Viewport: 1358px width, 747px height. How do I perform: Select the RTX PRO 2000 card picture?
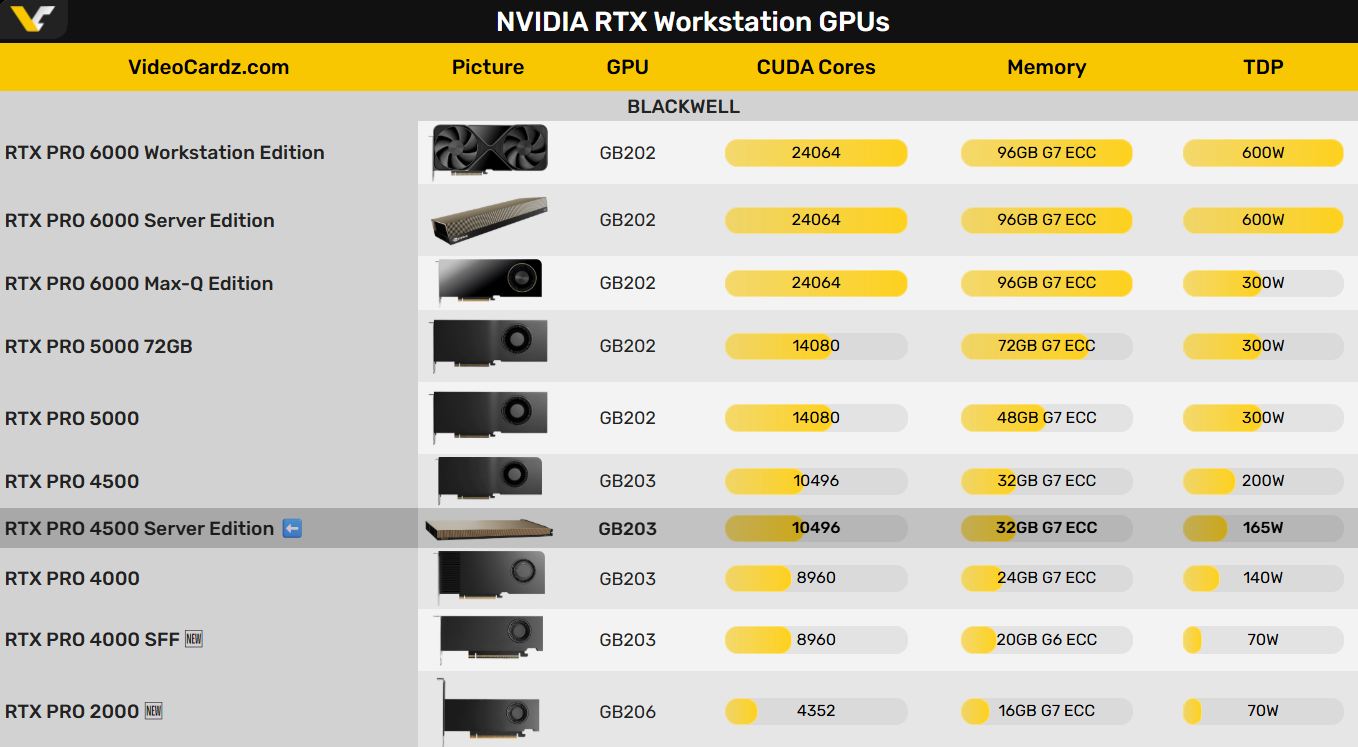pyautogui.click(x=489, y=711)
